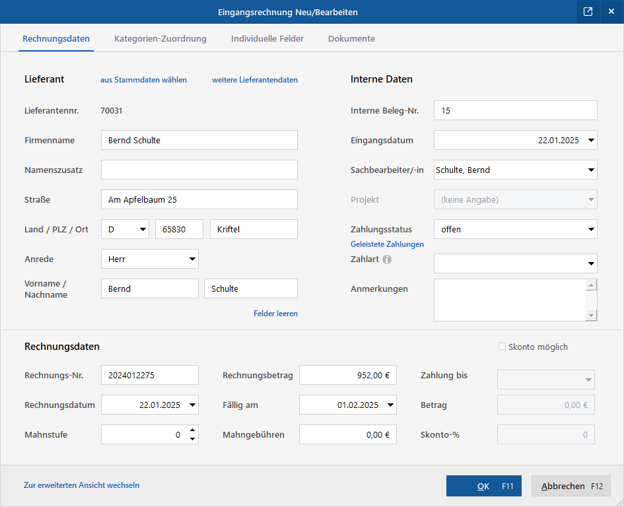
Task: Expand the Sachbearbeiter/-in dropdown
Action: pos(591,170)
